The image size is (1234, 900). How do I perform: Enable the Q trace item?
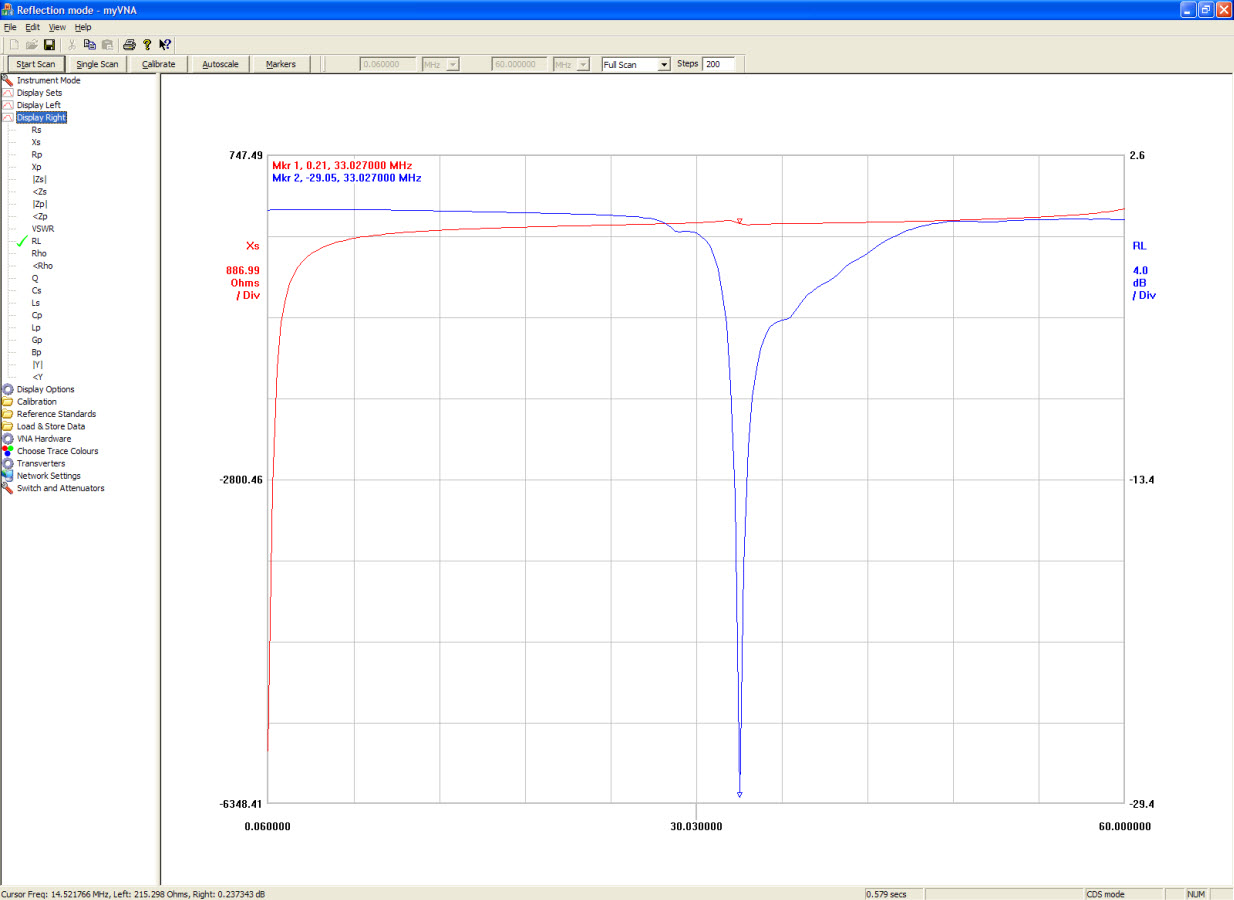coord(35,278)
